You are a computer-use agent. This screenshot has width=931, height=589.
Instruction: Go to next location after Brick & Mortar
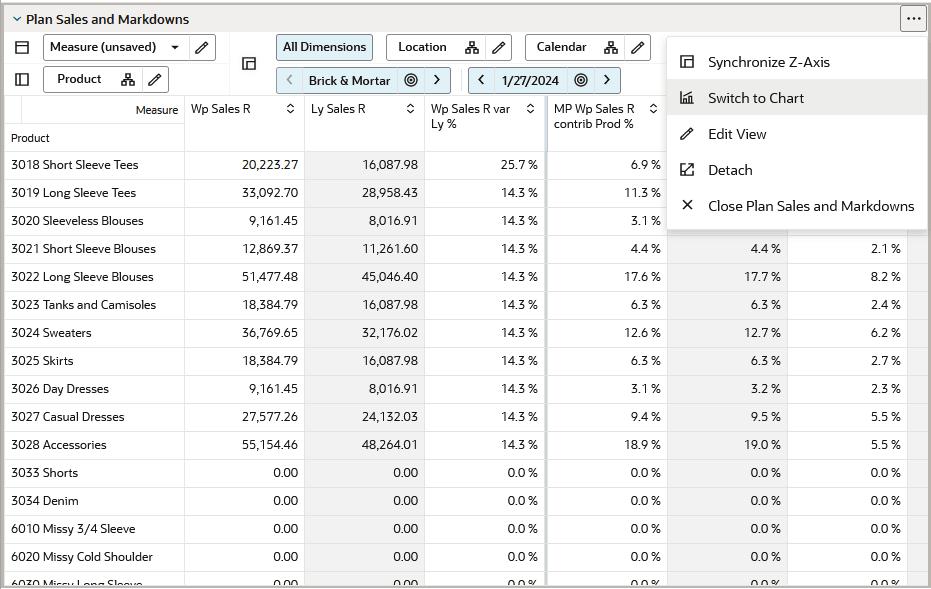click(x=437, y=80)
